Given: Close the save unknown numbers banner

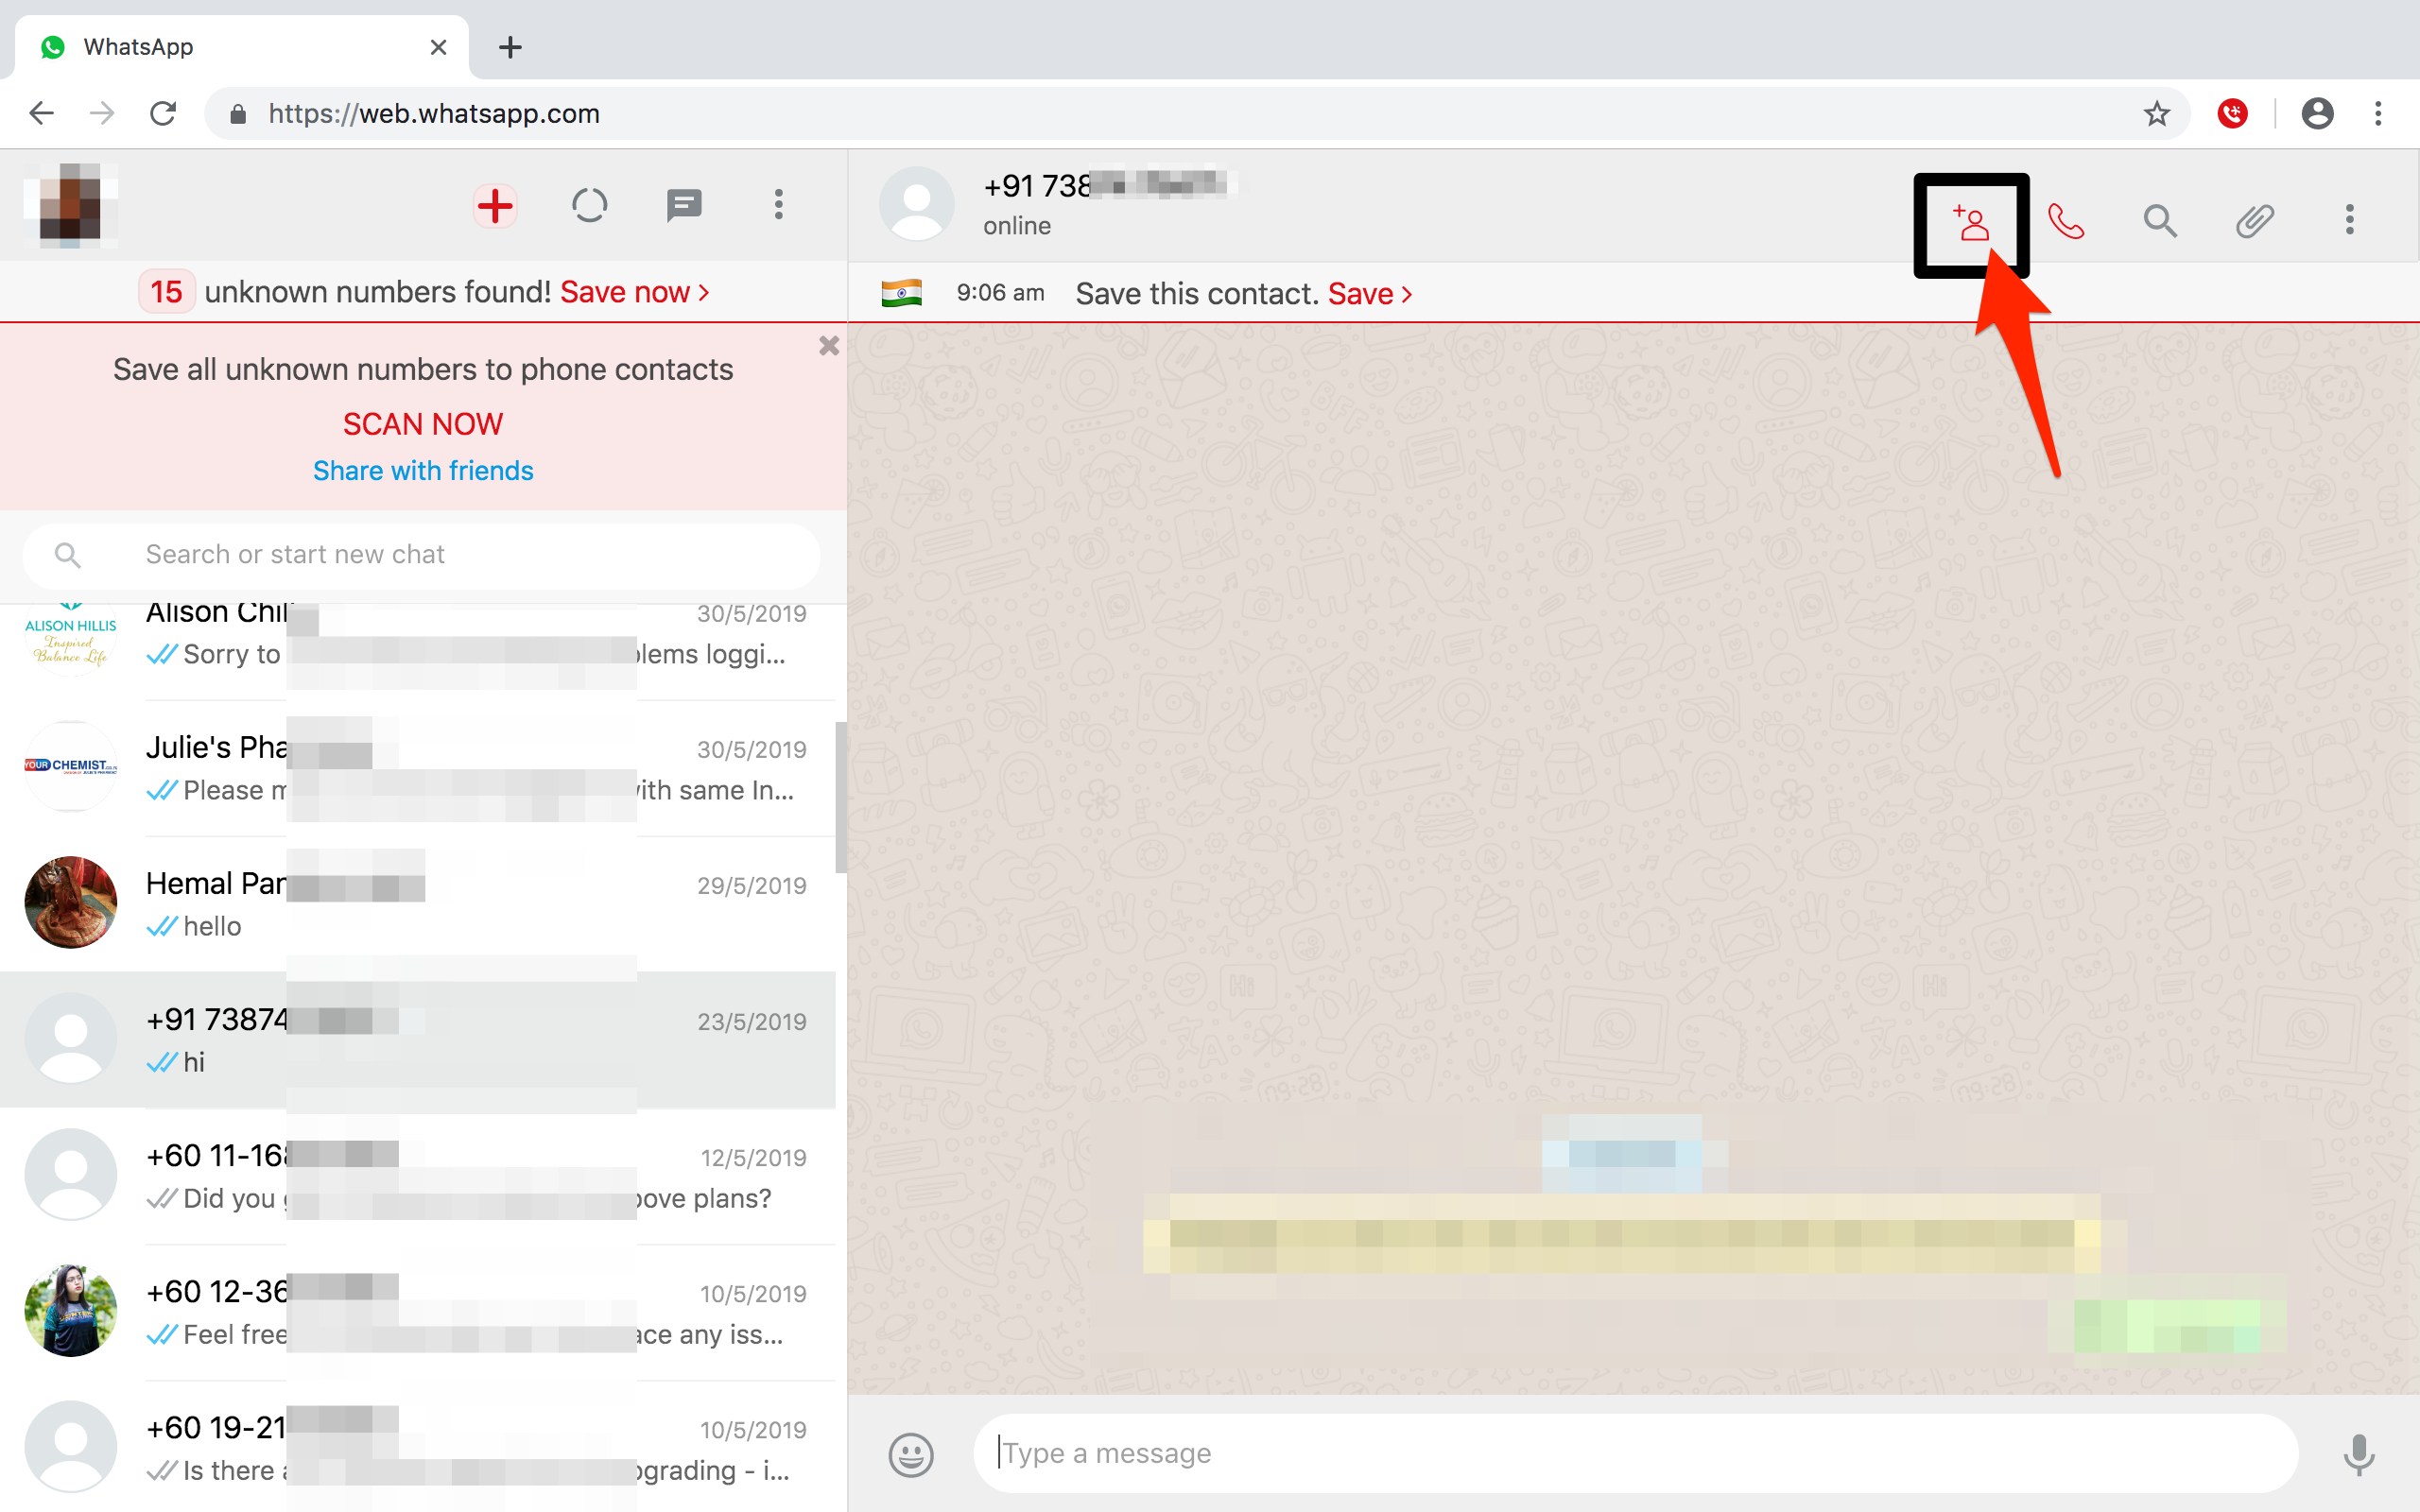Looking at the screenshot, I should pos(828,346).
